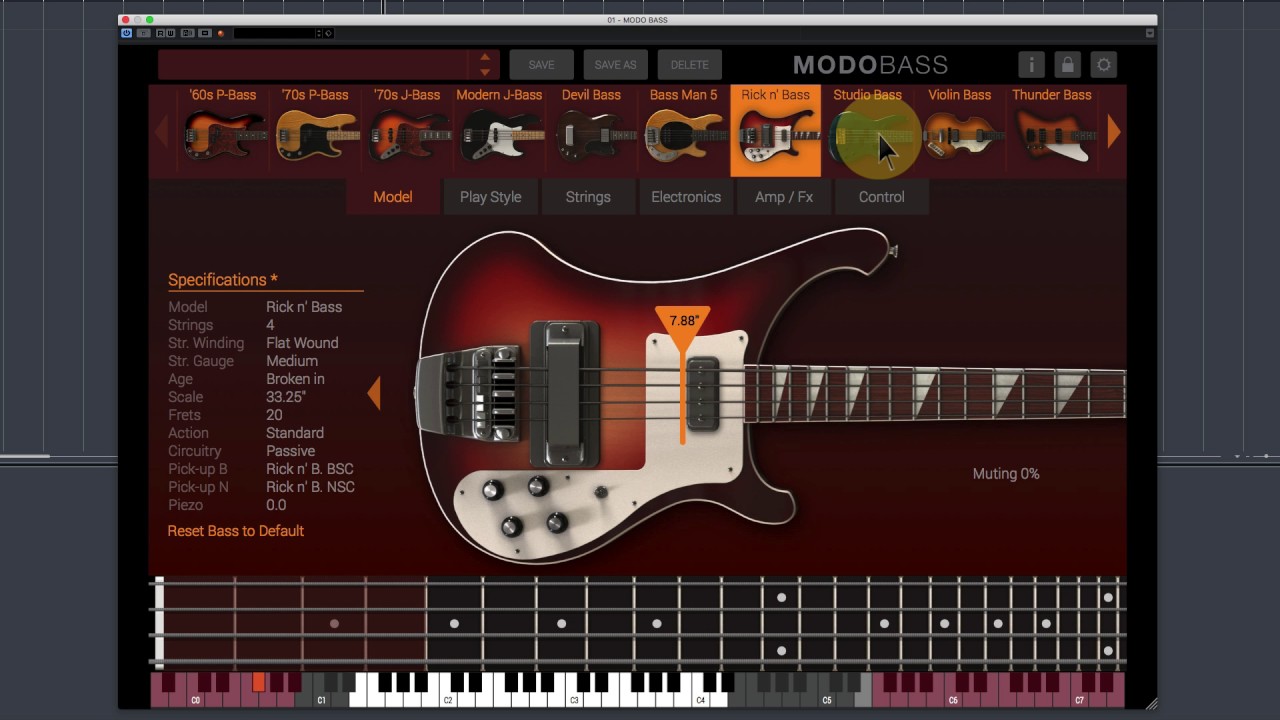The width and height of the screenshot is (1280, 720).
Task: Enable Write automation (W) button
Action: pos(171,33)
